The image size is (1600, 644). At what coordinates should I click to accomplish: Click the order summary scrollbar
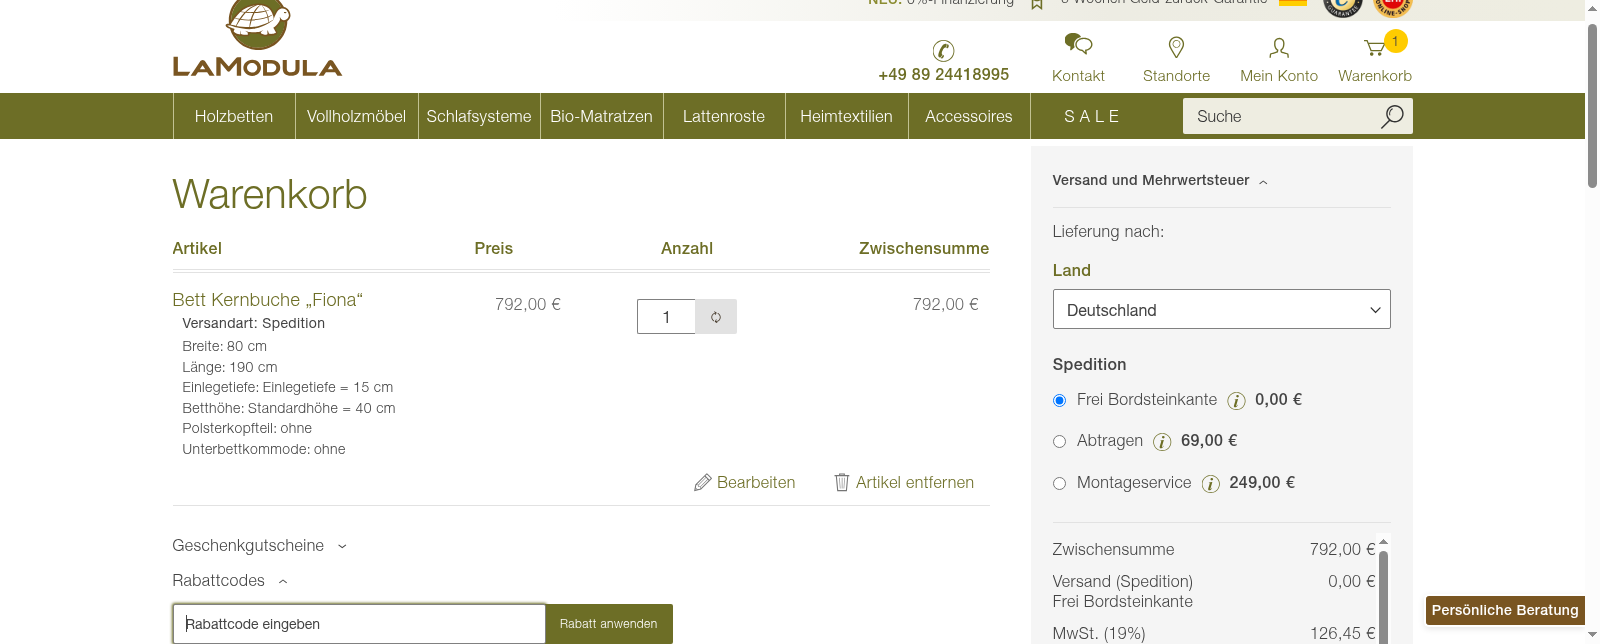[1384, 595]
